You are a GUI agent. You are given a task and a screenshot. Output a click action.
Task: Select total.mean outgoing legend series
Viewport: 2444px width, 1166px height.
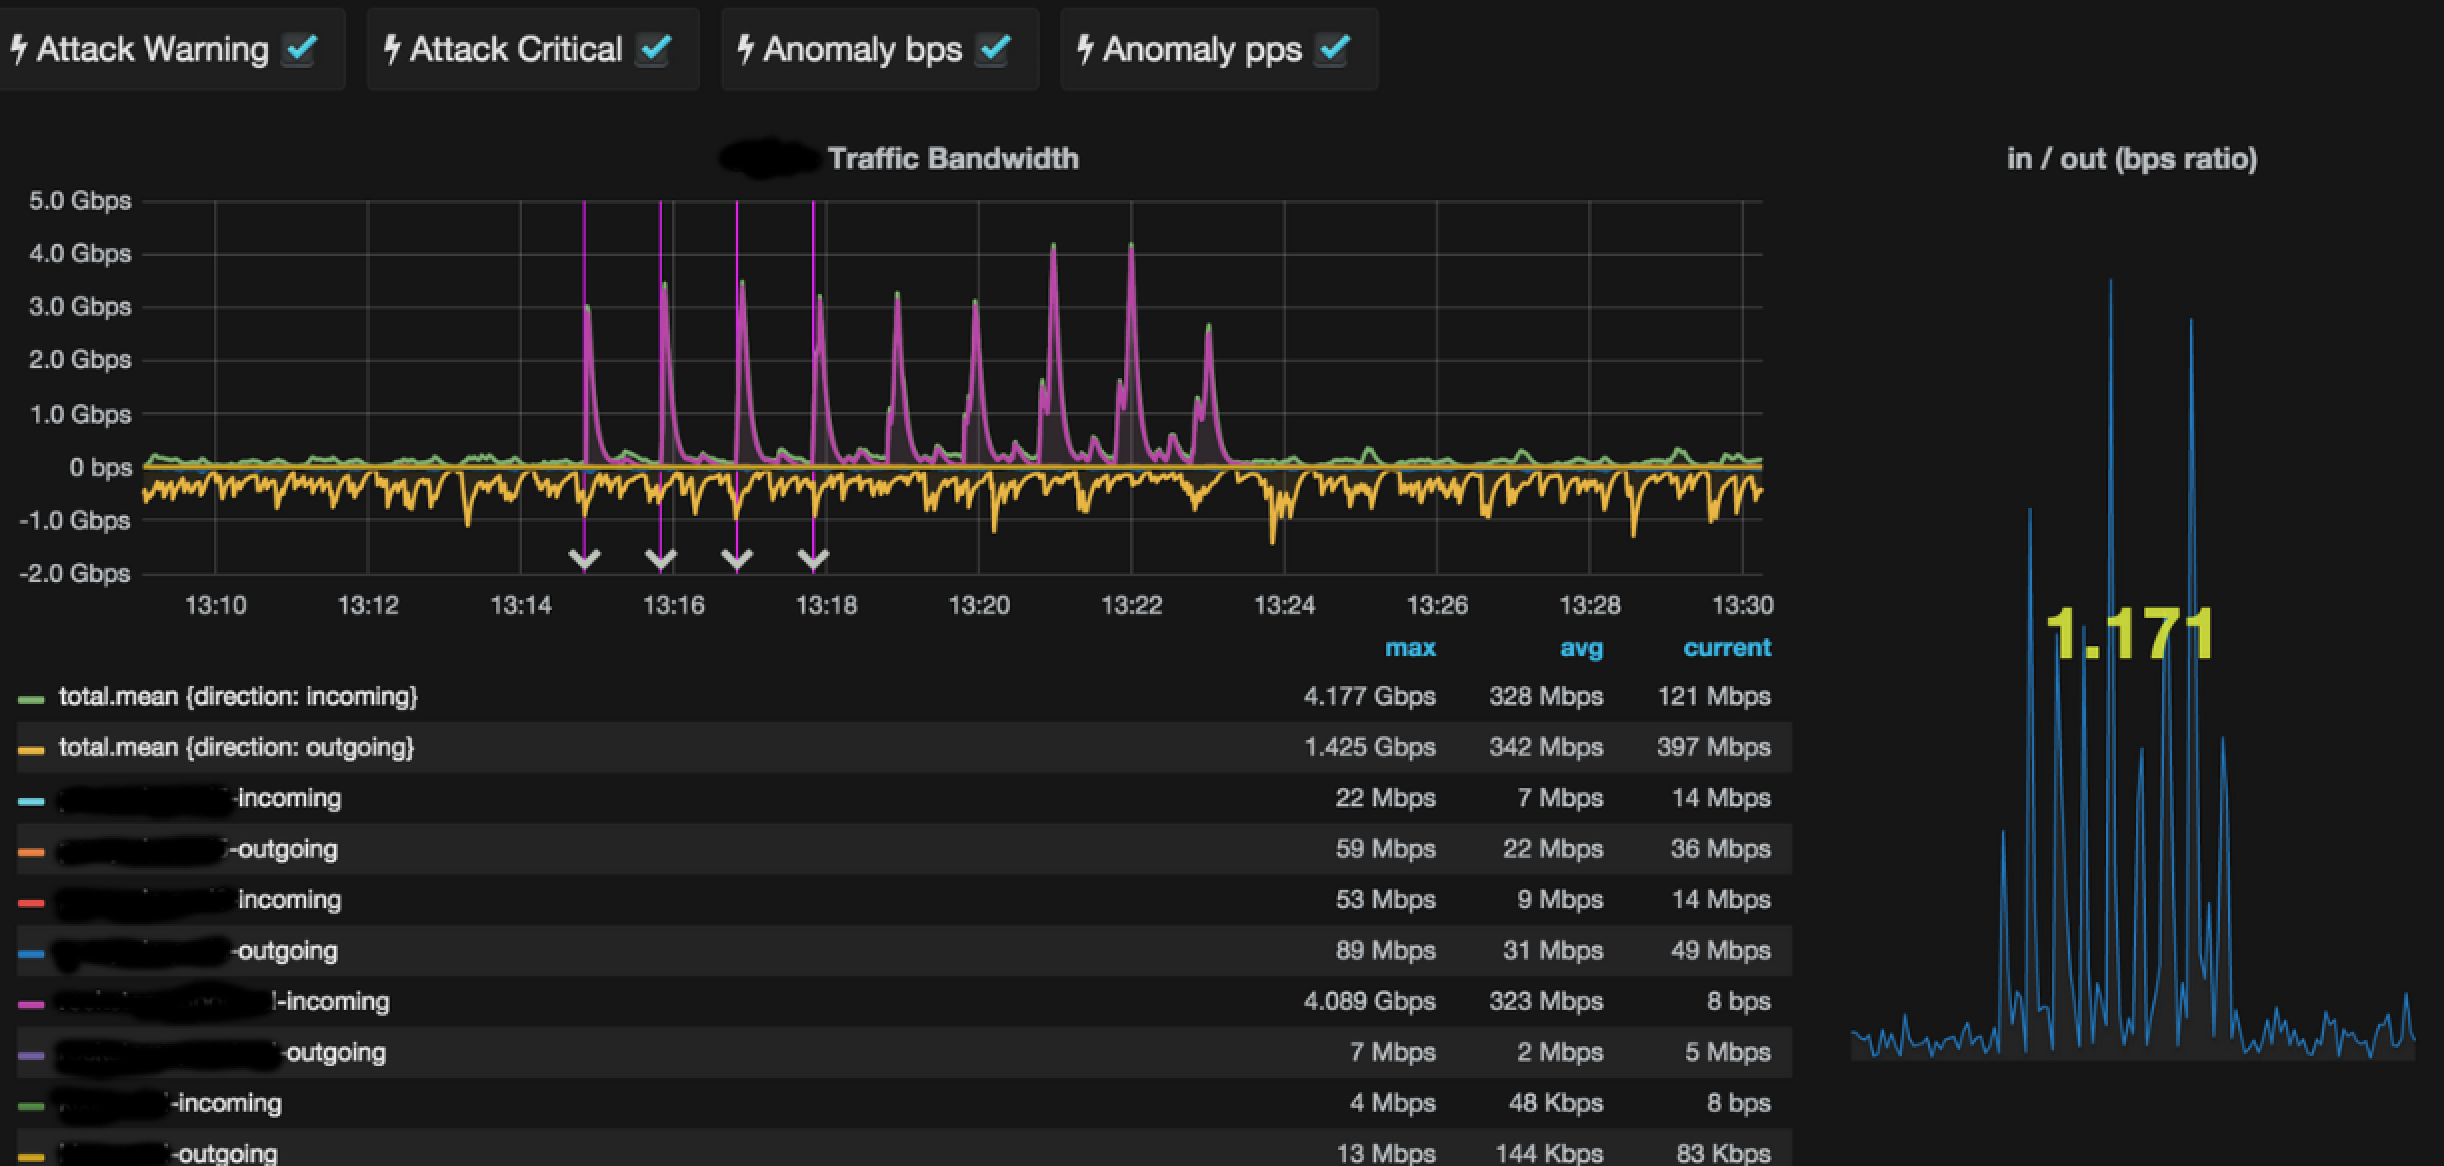(236, 747)
